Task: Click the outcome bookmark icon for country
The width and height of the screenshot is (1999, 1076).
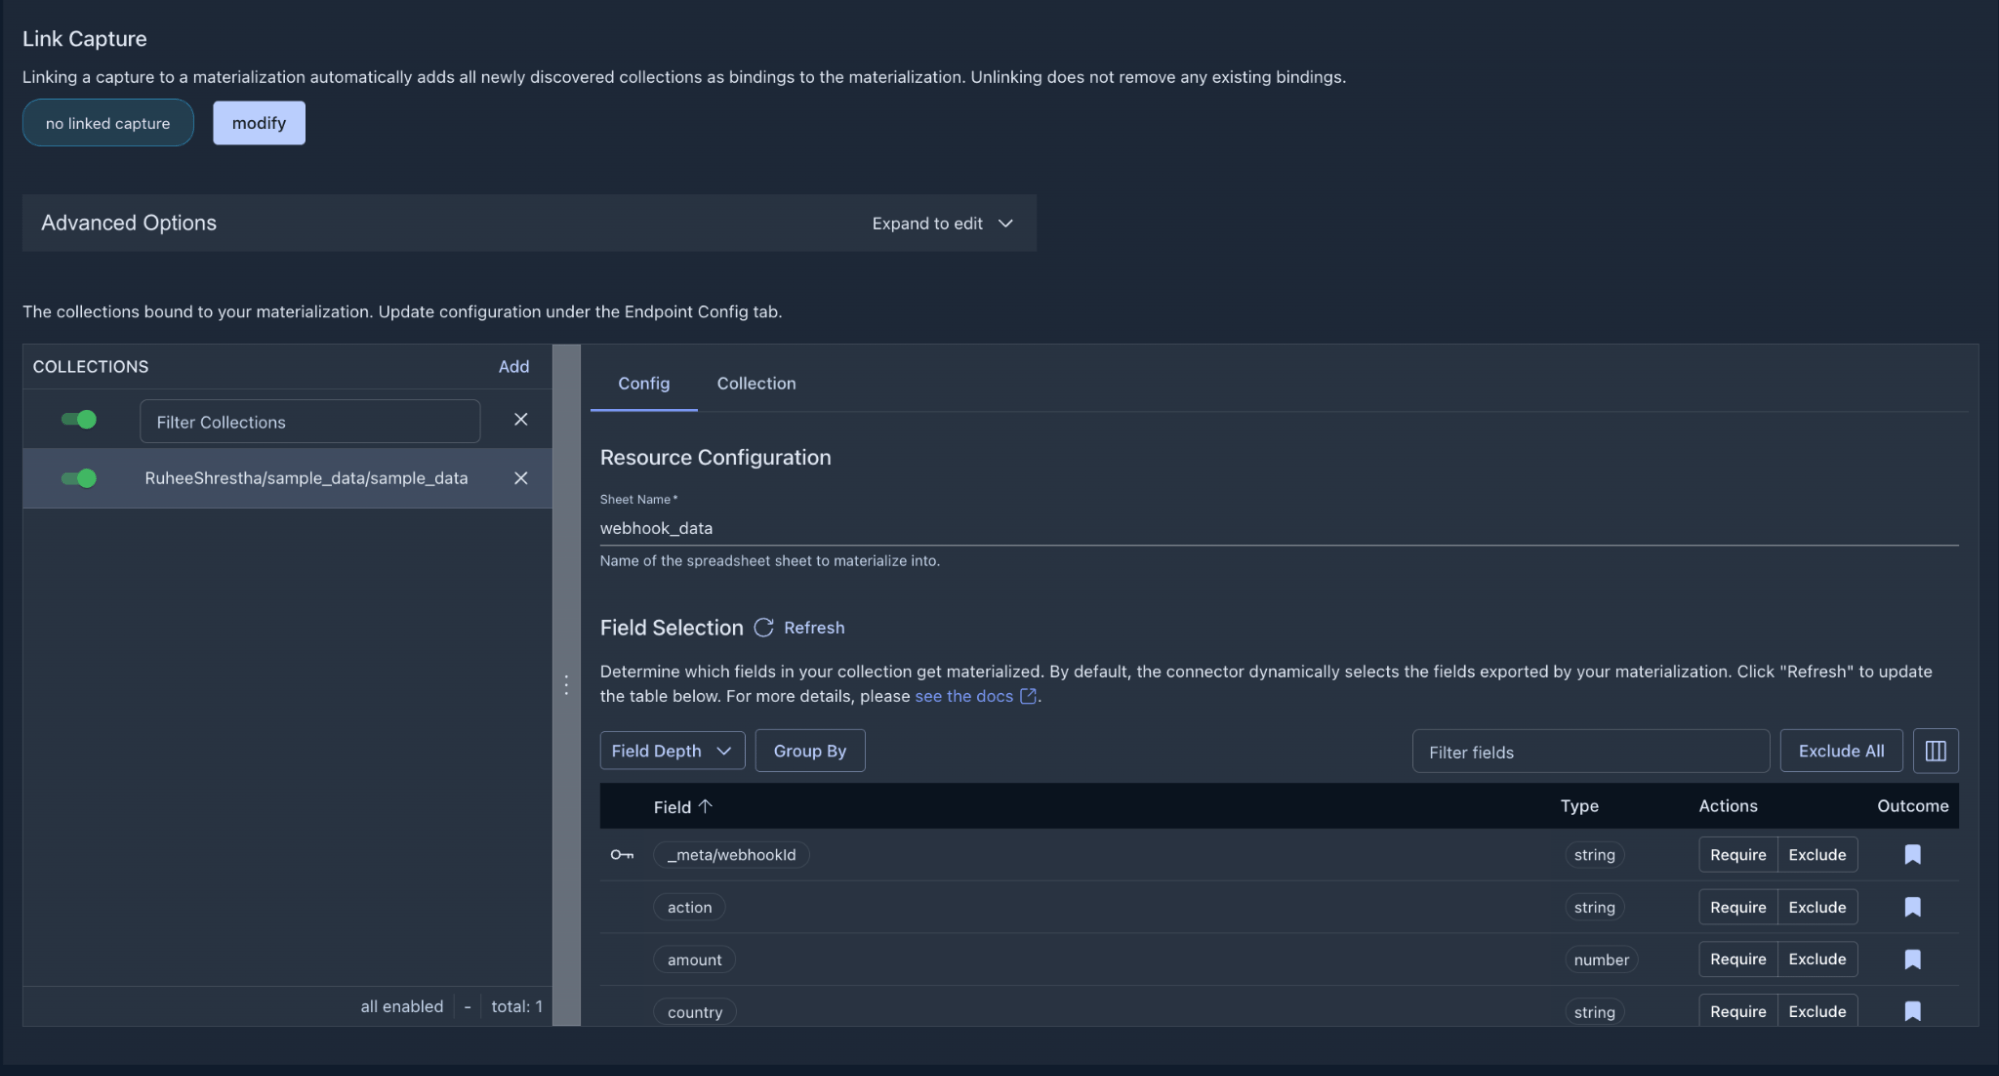Action: pyautogui.click(x=1912, y=1012)
